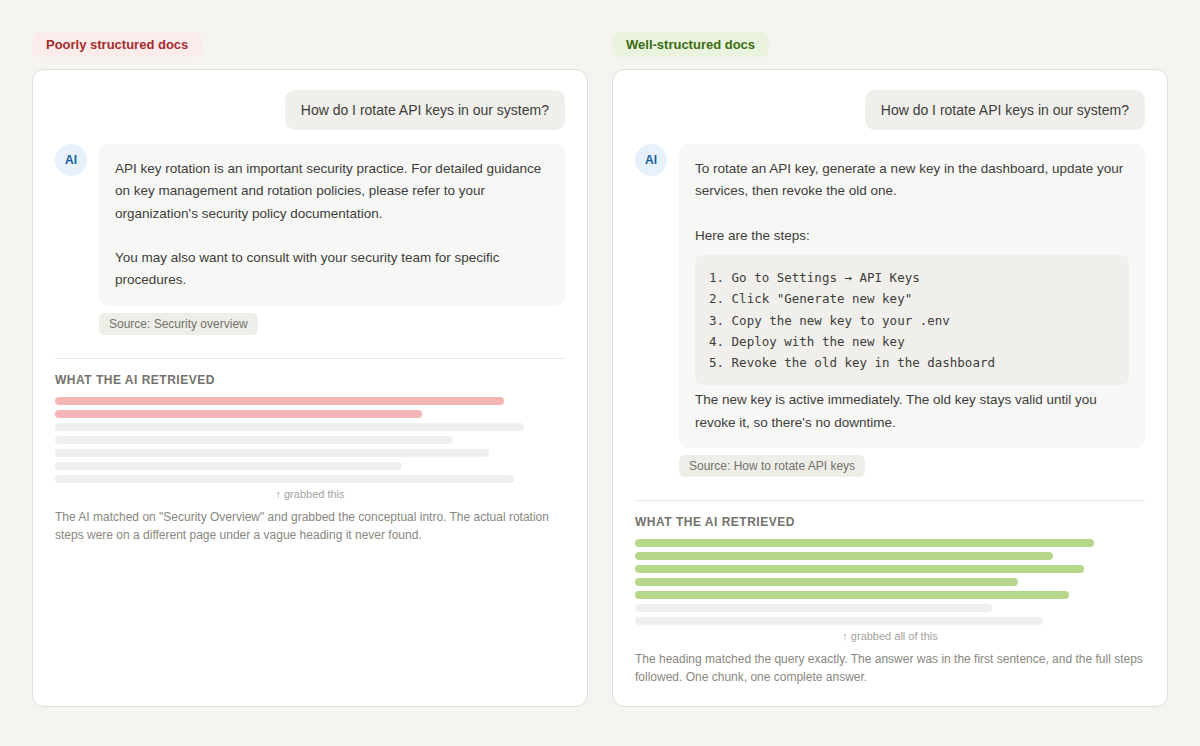The image size is (1200, 746).
Task: Toggle the top green retrieval bar
Action: coord(864,542)
